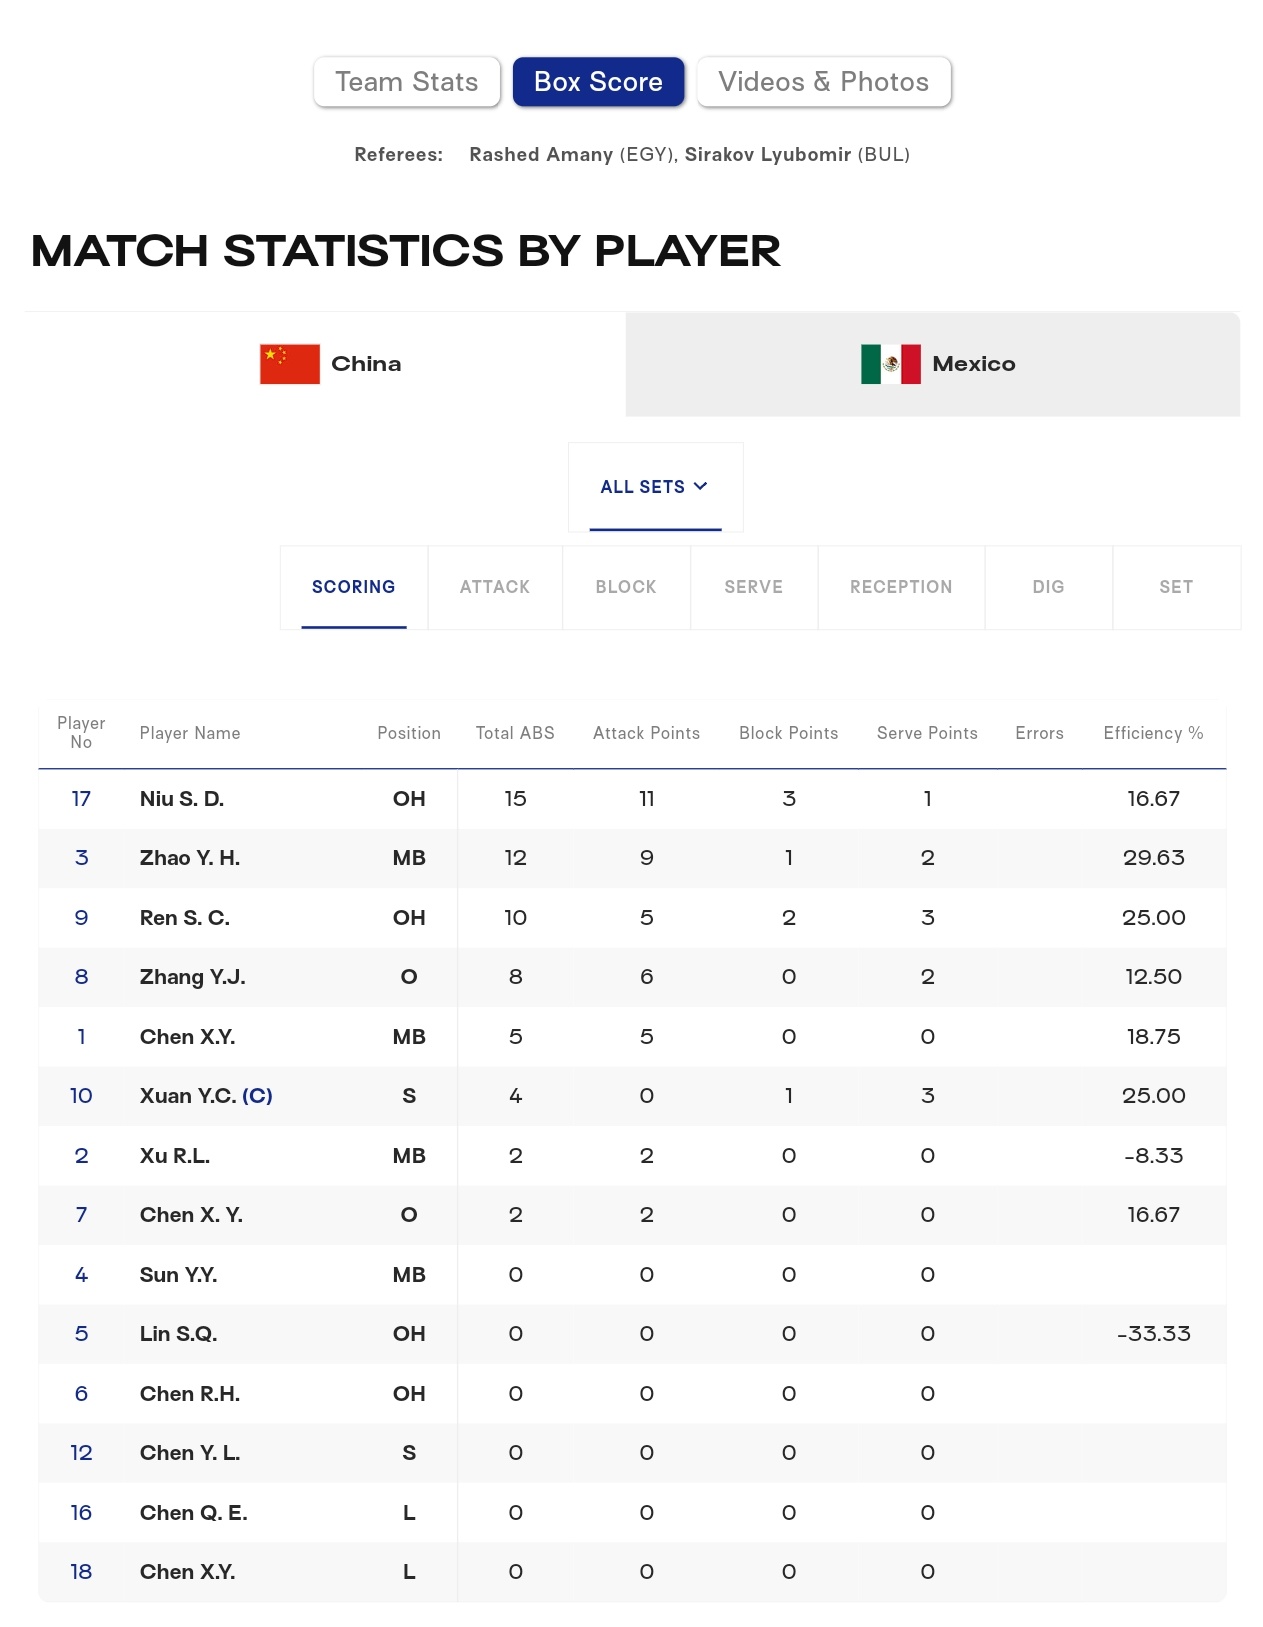Click player number 10 link
This screenshot has width=1263, height=1627.
(x=81, y=1096)
